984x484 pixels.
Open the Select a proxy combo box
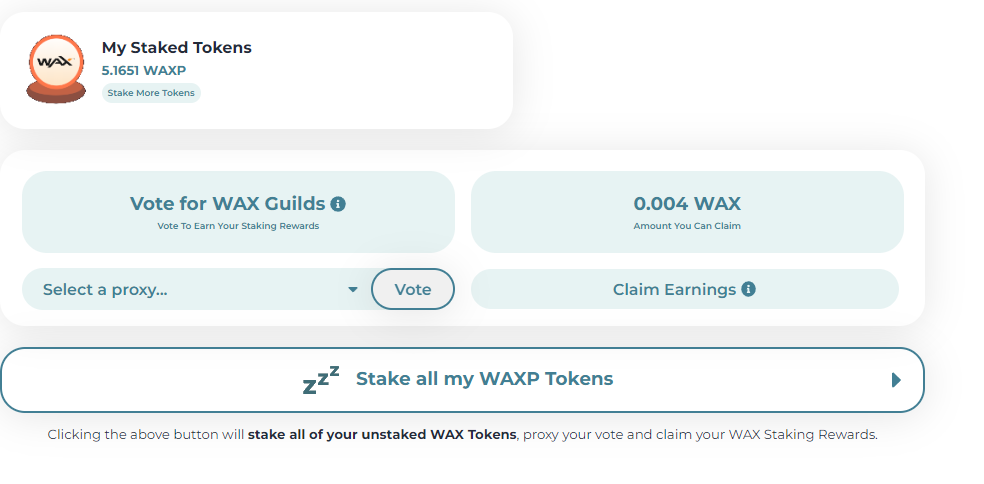pyautogui.click(x=197, y=289)
